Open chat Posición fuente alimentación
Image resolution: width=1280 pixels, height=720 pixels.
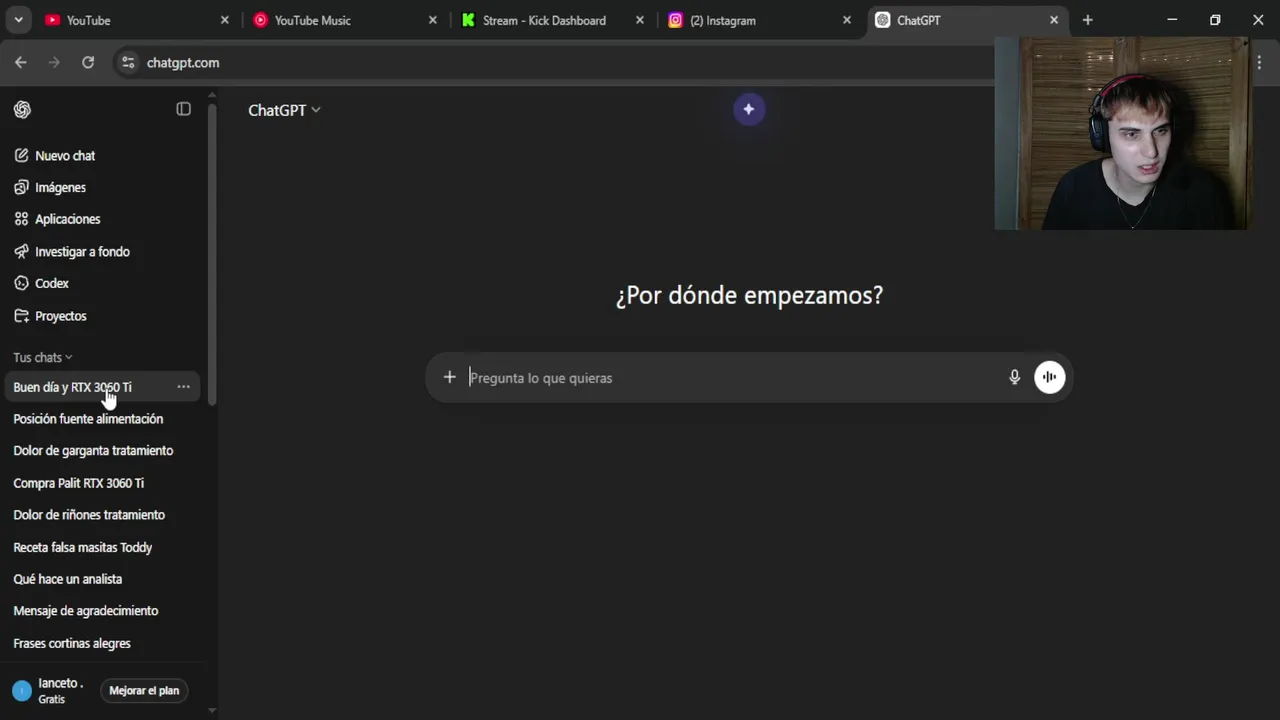(100, 419)
